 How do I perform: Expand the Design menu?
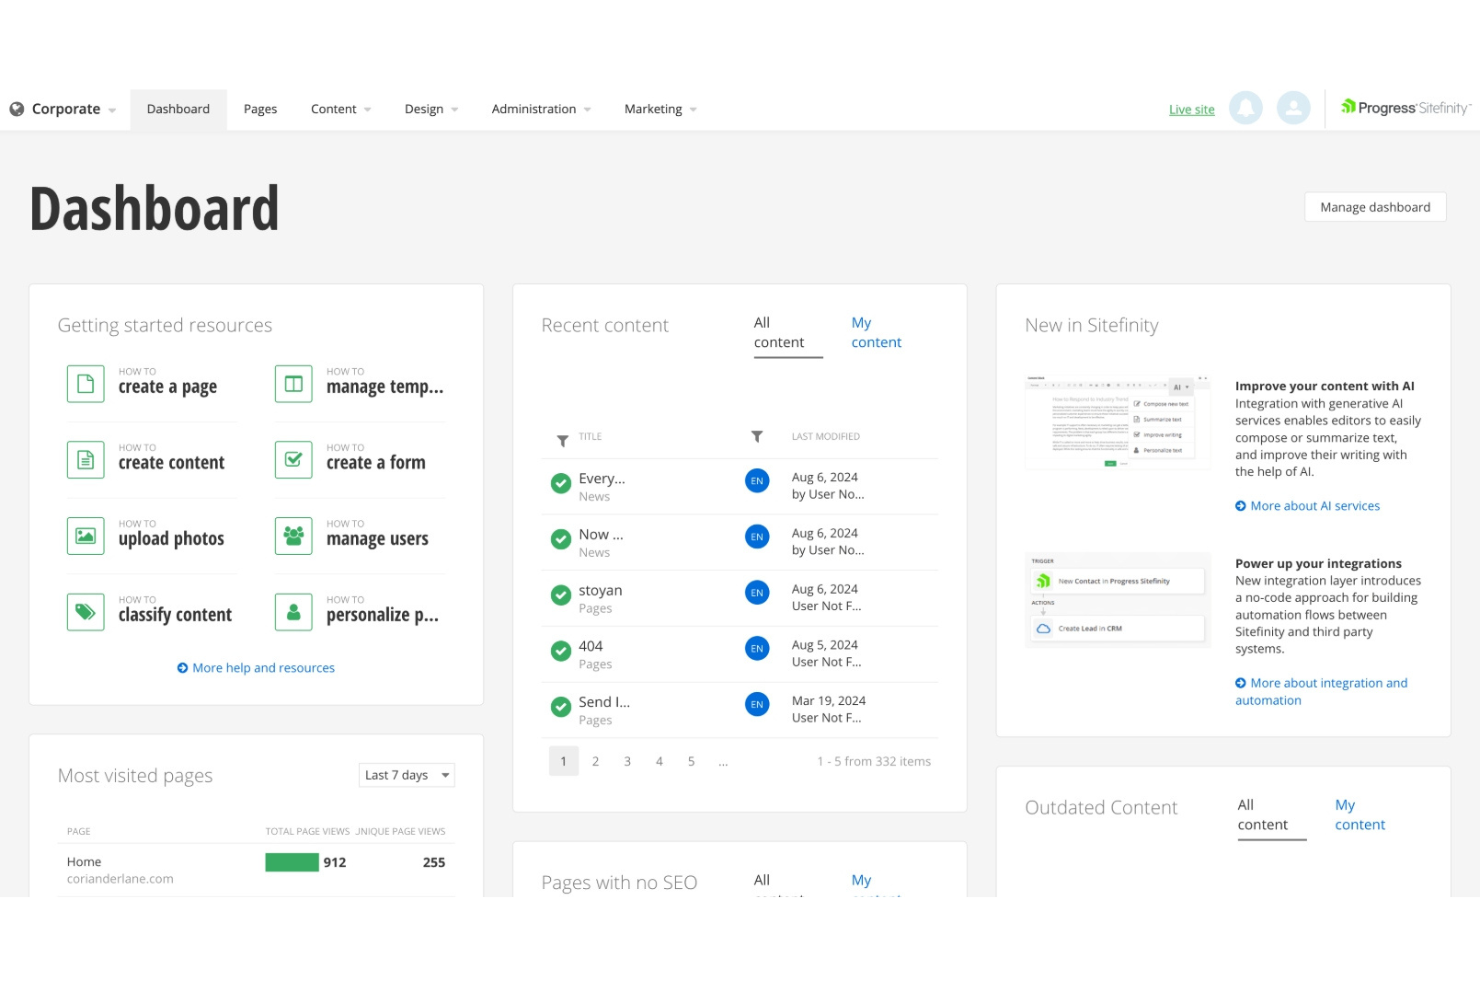431,109
